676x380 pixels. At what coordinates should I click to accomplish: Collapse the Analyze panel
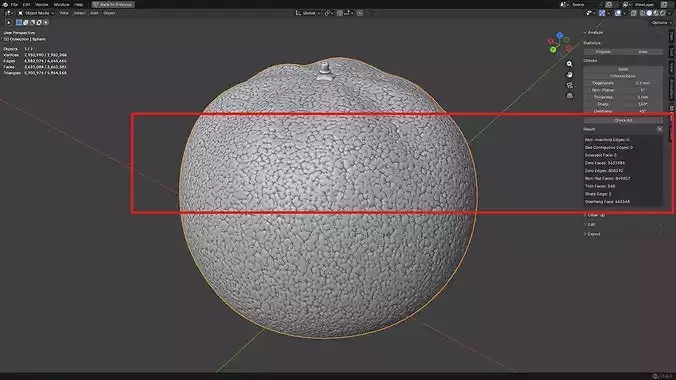pyautogui.click(x=593, y=32)
